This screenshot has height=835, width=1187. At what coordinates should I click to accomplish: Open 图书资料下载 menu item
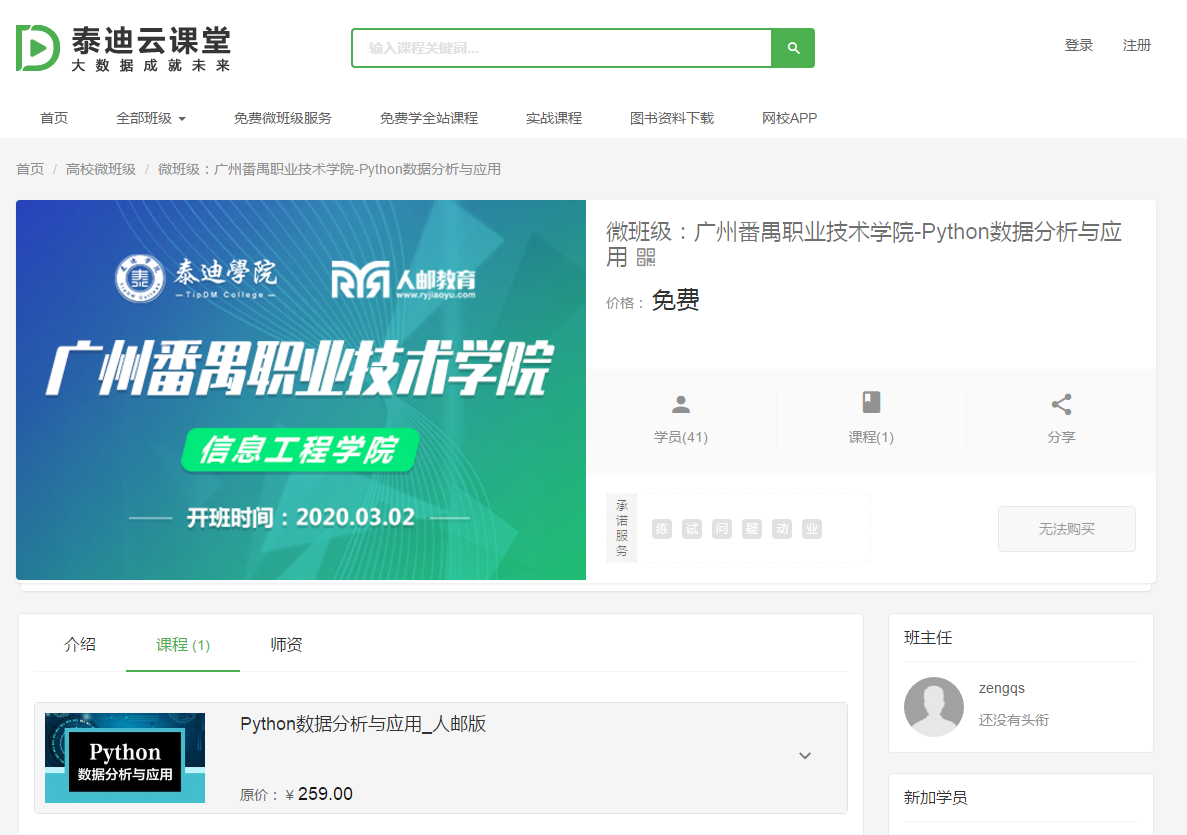671,118
